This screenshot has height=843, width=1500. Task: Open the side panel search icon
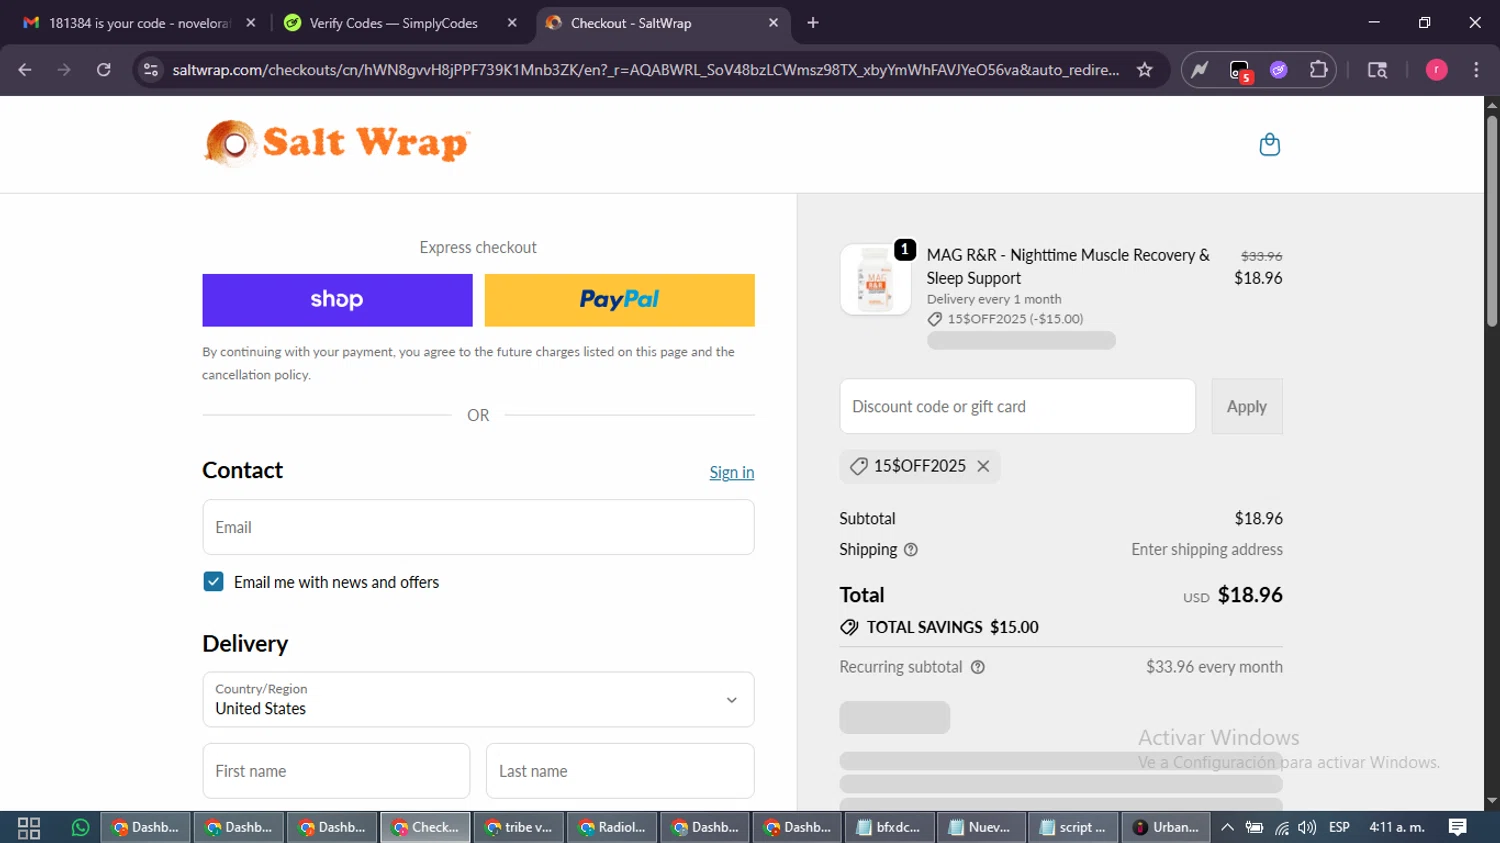pyautogui.click(x=1377, y=70)
